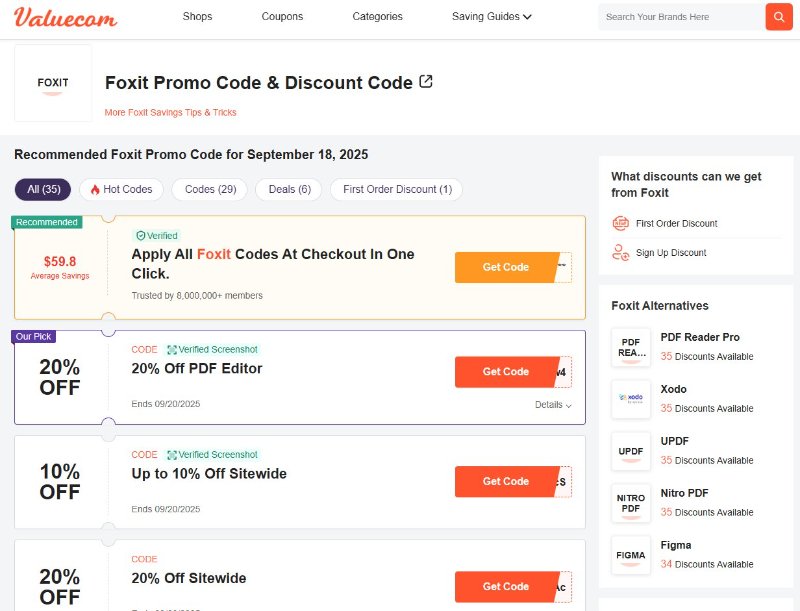Select the First Order Discount (1) filter
Image resolution: width=800 pixels, height=611 pixels.
pyautogui.click(x=395, y=189)
